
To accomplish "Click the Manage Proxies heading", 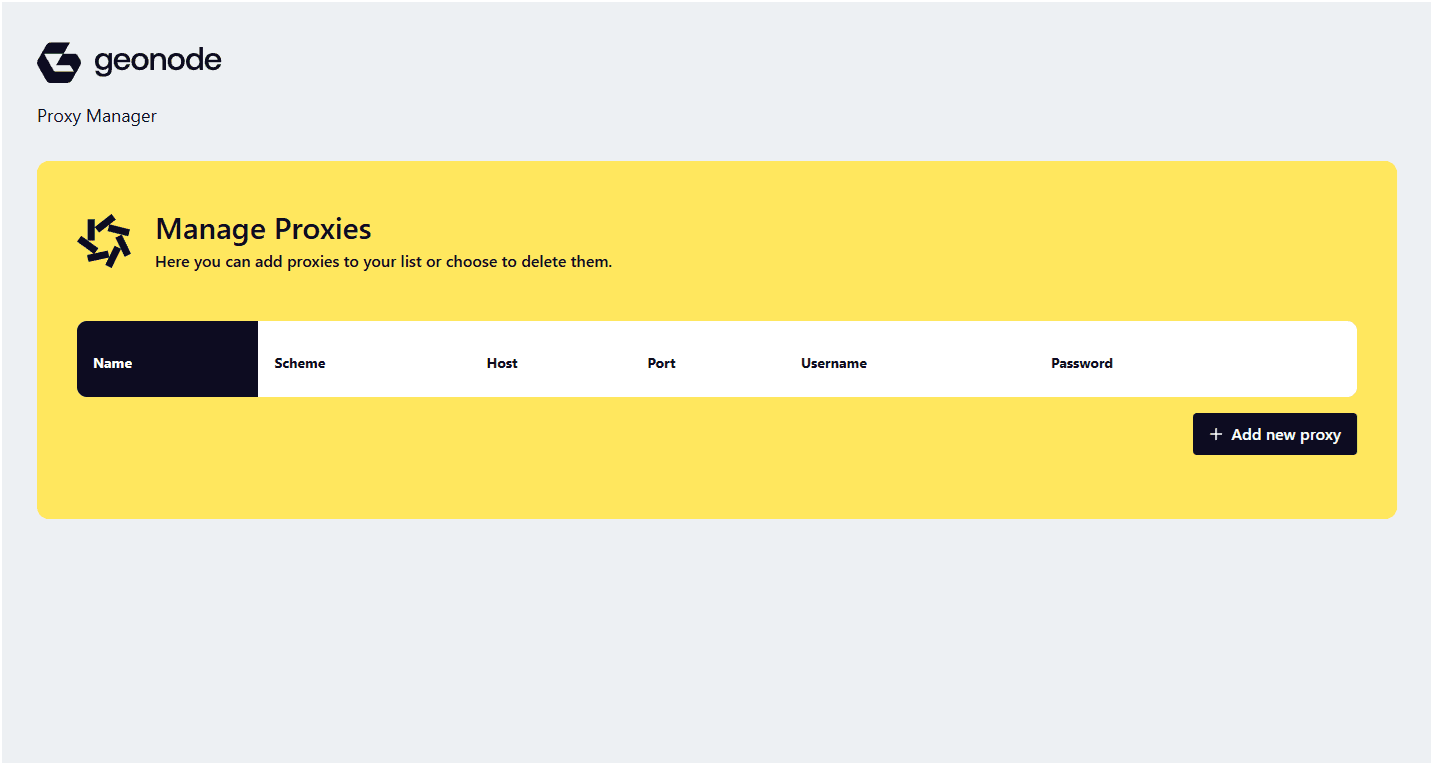I will (x=263, y=229).
